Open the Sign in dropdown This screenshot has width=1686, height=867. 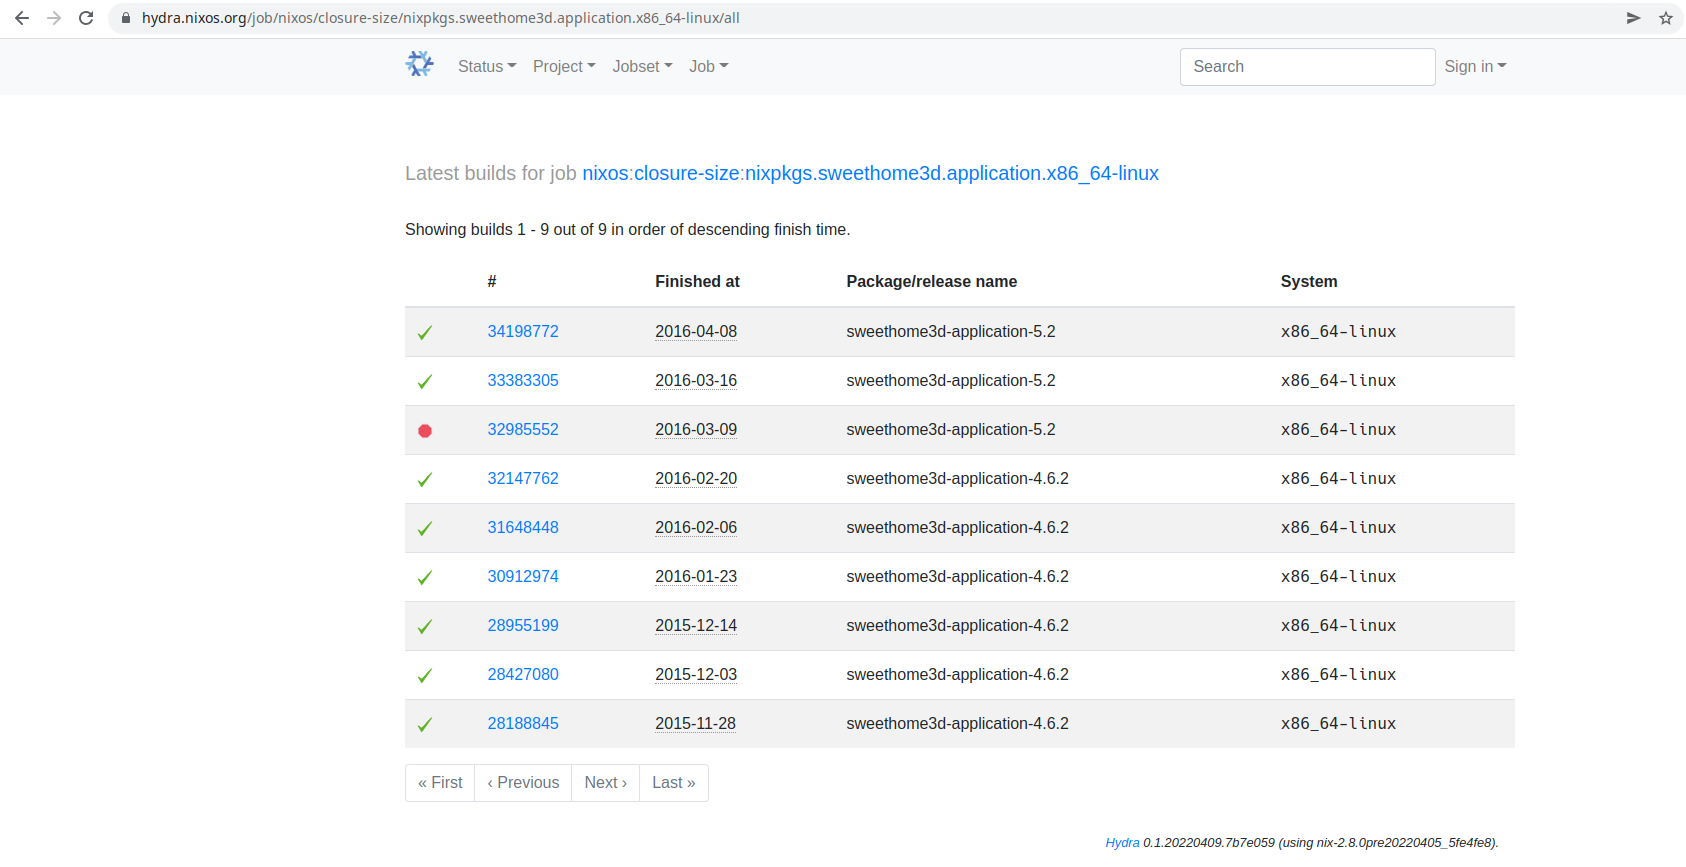tap(1475, 66)
